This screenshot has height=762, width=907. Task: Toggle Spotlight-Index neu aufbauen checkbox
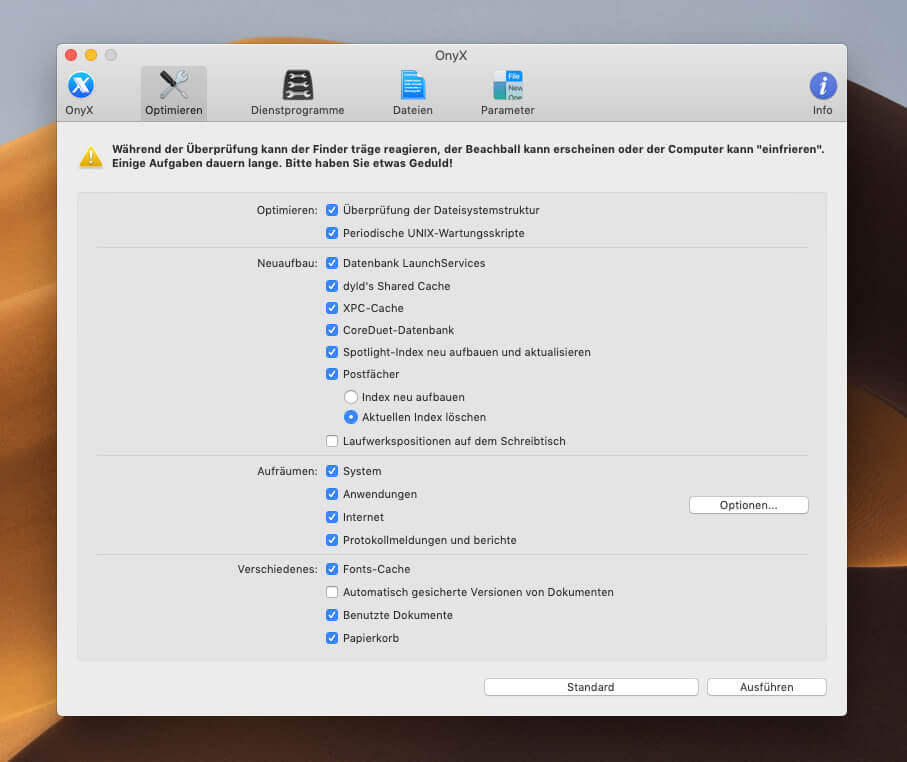pos(332,352)
